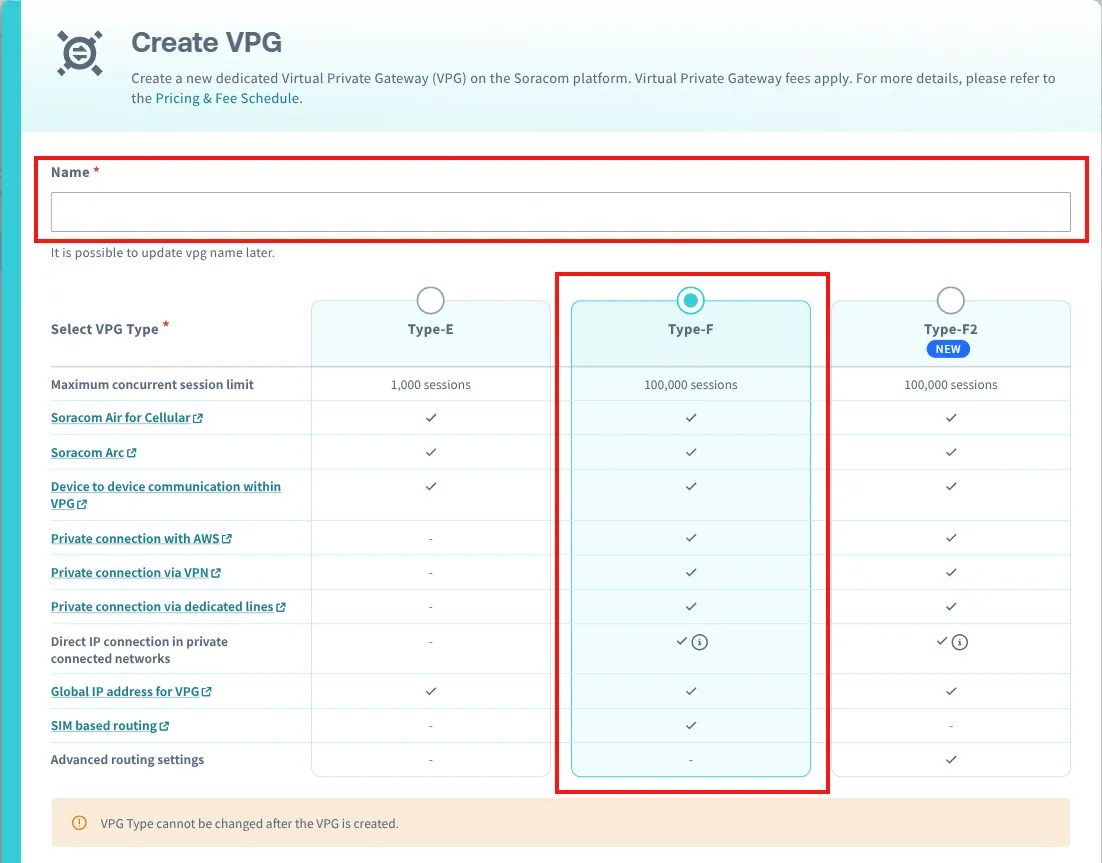The image size is (1102, 863).
Task: Click Type-F2 checkmark for Advanced routing settings
Action: [951, 760]
